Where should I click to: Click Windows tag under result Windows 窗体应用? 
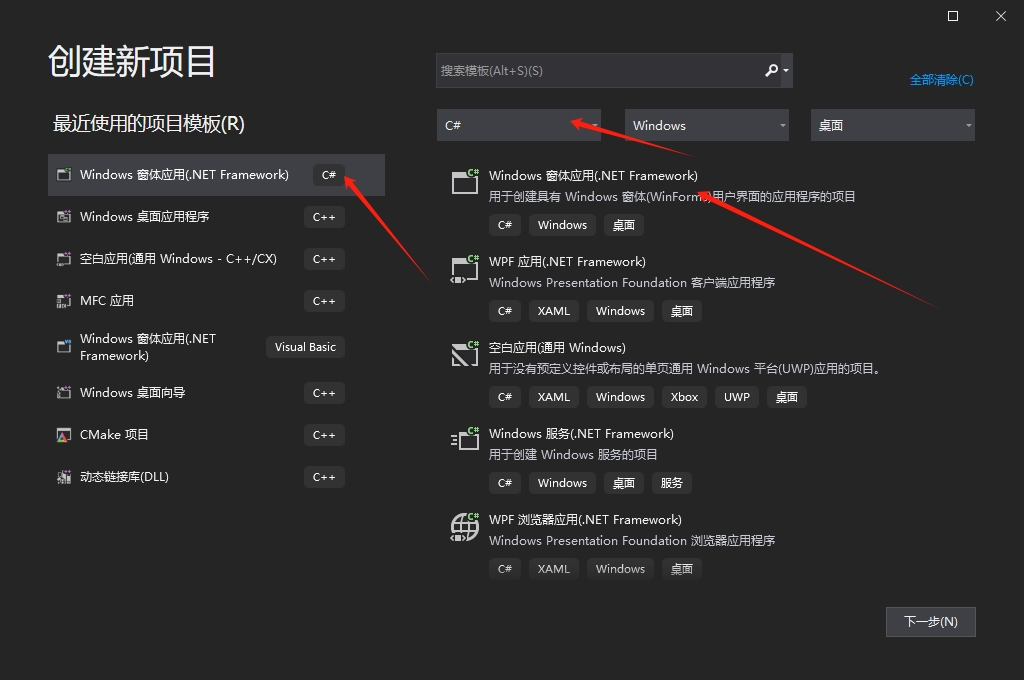pyautogui.click(x=562, y=225)
